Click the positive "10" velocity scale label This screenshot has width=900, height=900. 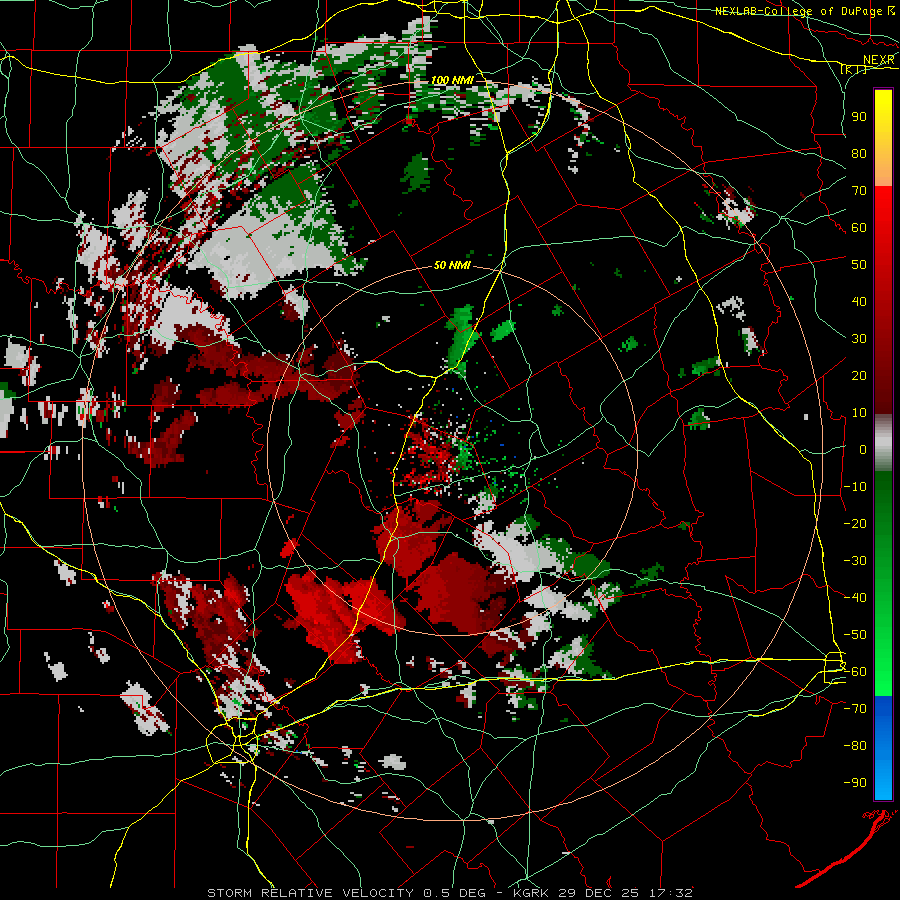859,413
